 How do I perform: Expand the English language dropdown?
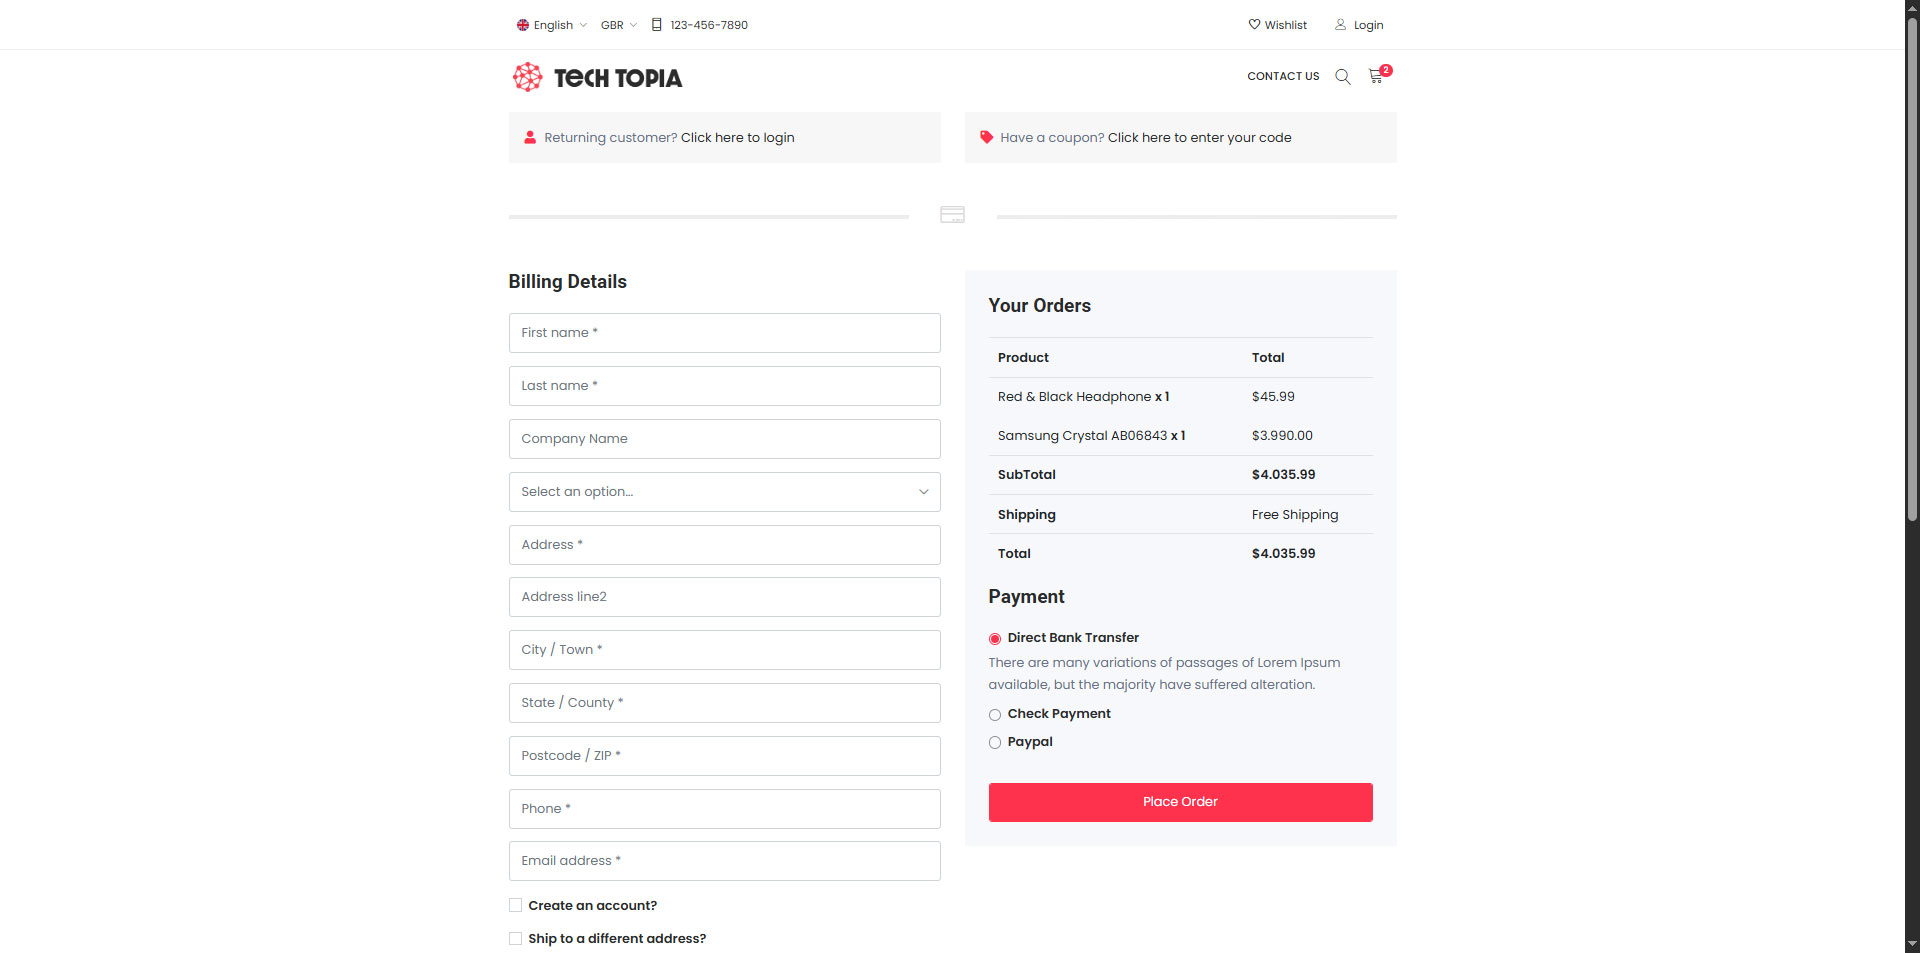(551, 25)
